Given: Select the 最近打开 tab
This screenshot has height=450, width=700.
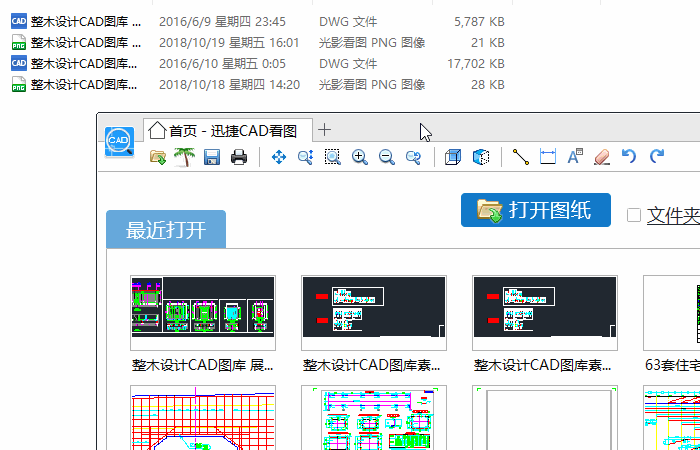Looking at the screenshot, I should pos(166,229).
